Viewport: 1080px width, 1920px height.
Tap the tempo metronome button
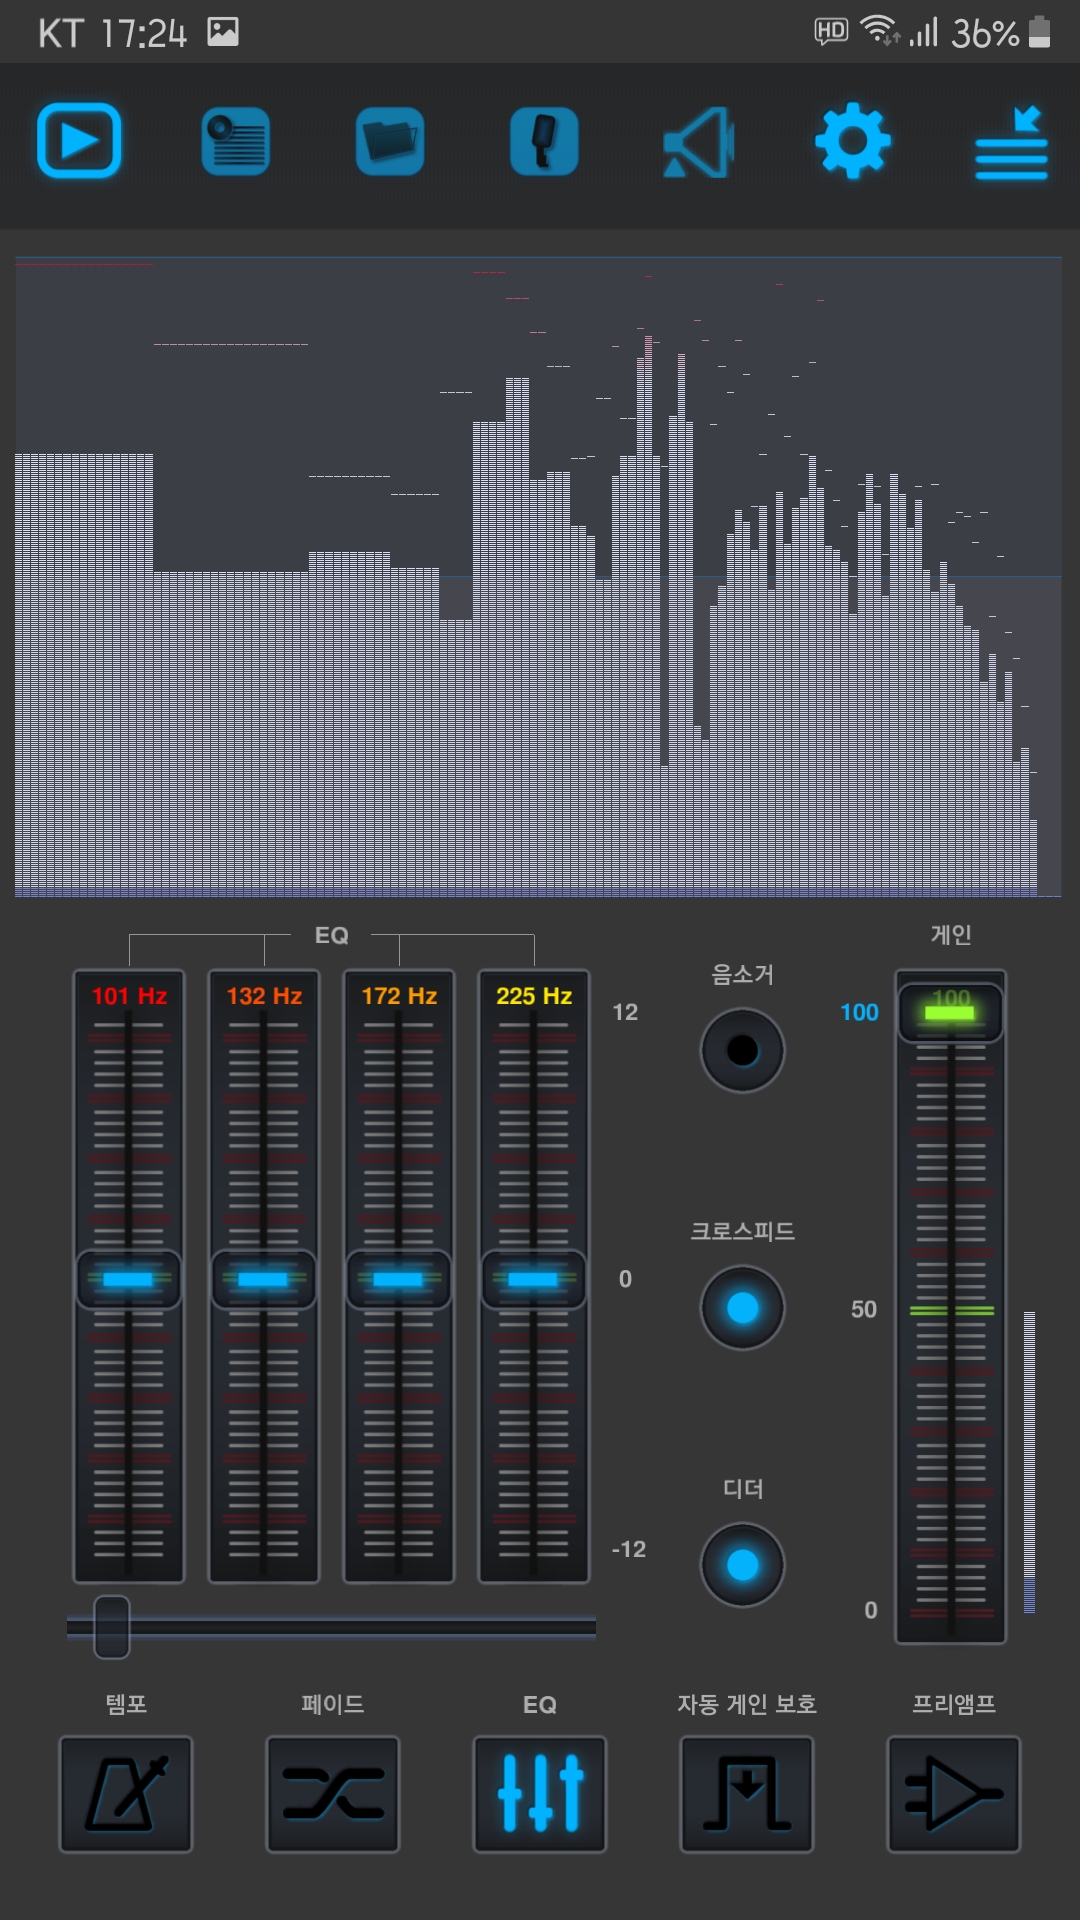tap(126, 1794)
